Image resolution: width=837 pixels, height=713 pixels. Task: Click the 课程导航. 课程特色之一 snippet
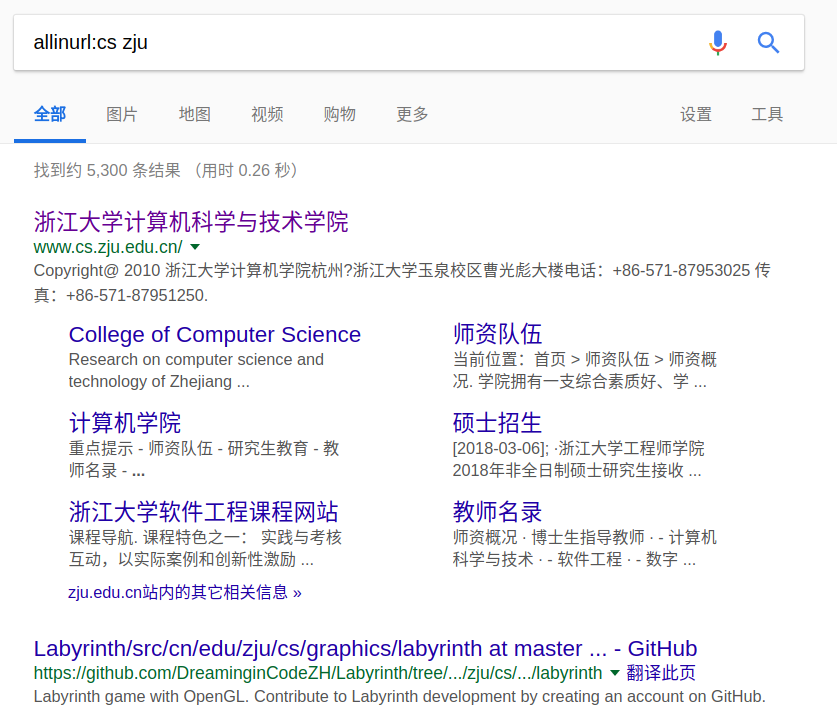(205, 548)
